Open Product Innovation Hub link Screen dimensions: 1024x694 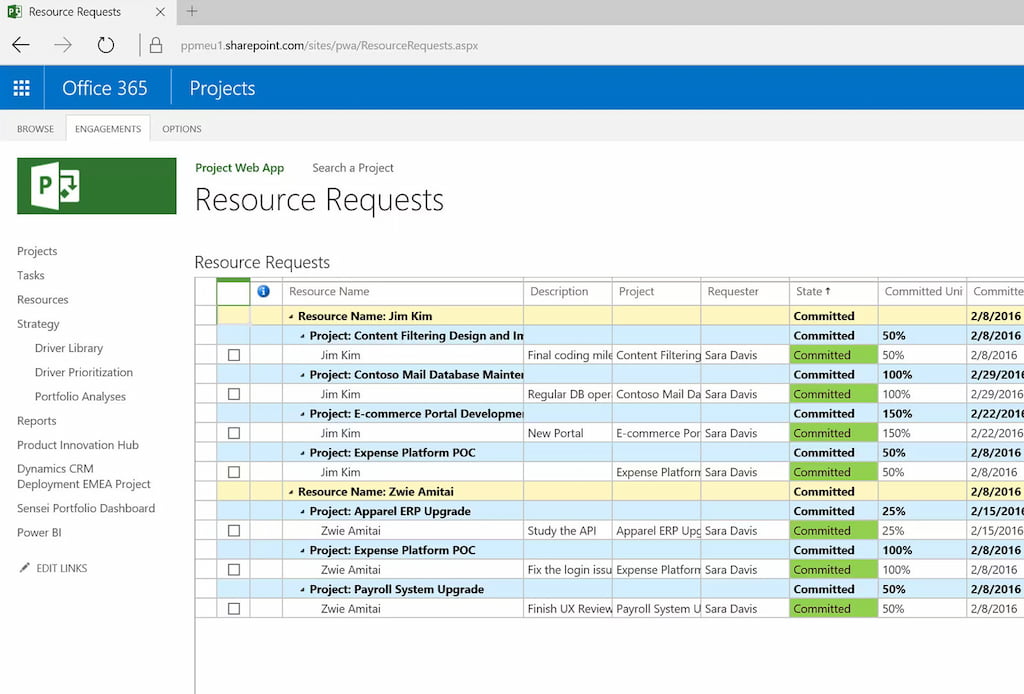pyautogui.click(x=78, y=445)
